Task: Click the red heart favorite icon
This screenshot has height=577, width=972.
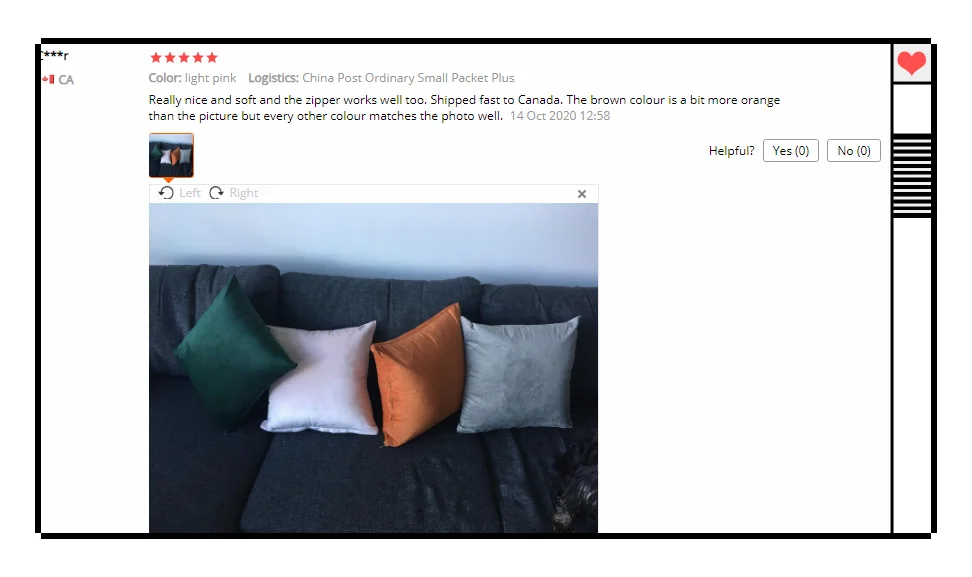Action: pos(911,63)
